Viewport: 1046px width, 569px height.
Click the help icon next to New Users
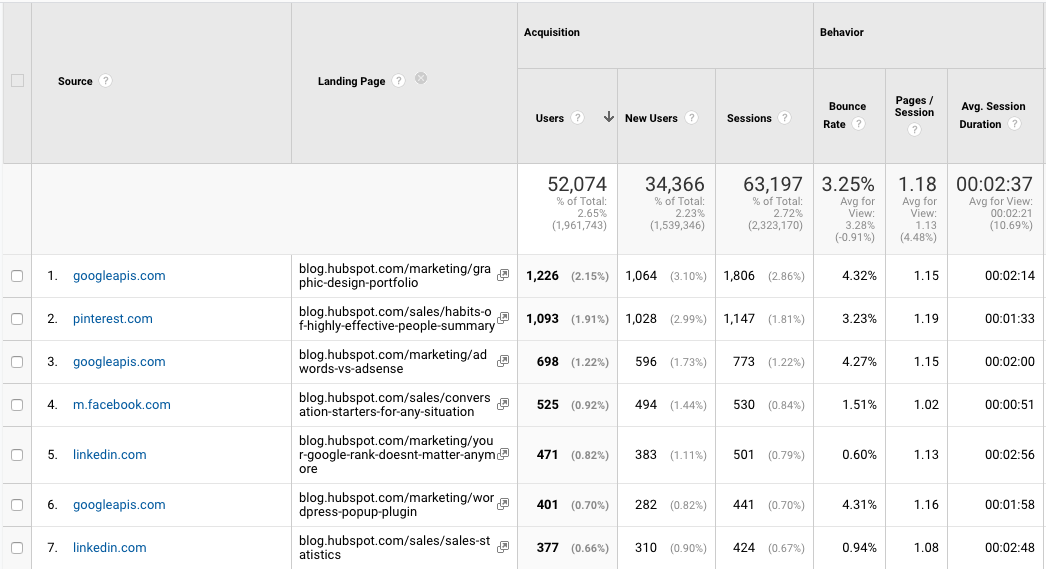693,118
